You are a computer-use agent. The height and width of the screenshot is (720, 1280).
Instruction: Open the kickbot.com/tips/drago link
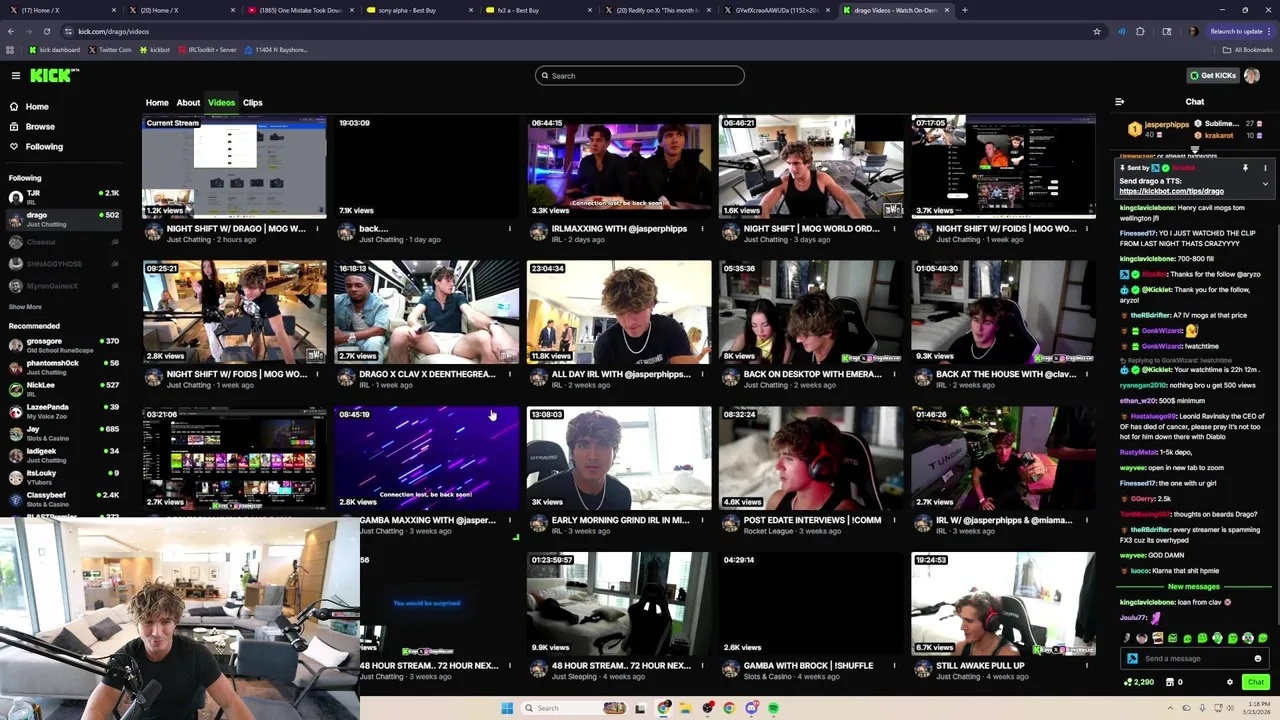1171,191
